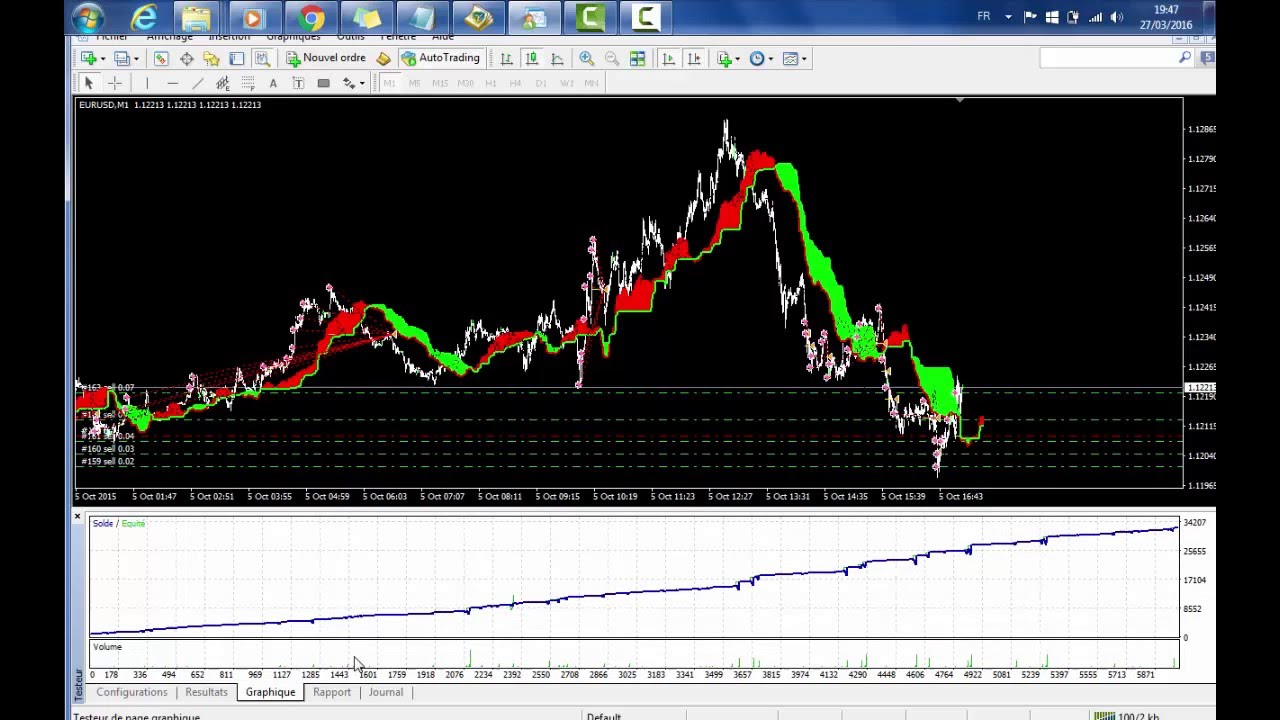Pick the Fibonacci retracement tool
The height and width of the screenshot is (720, 1280).
click(248, 83)
